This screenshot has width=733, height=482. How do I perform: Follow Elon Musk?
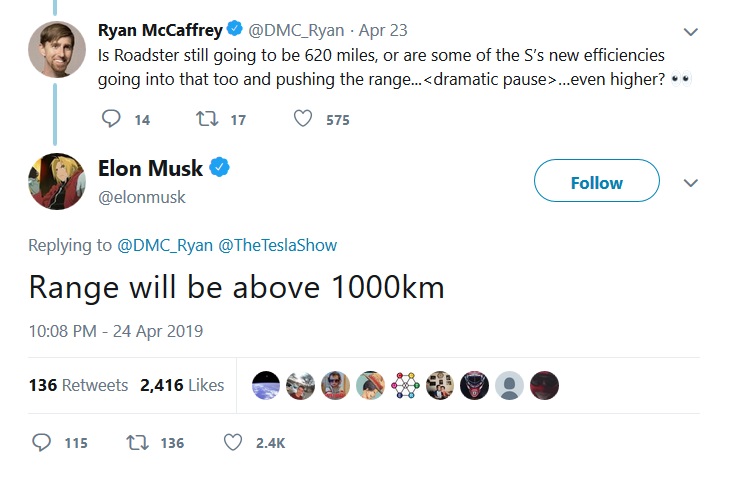point(596,182)
